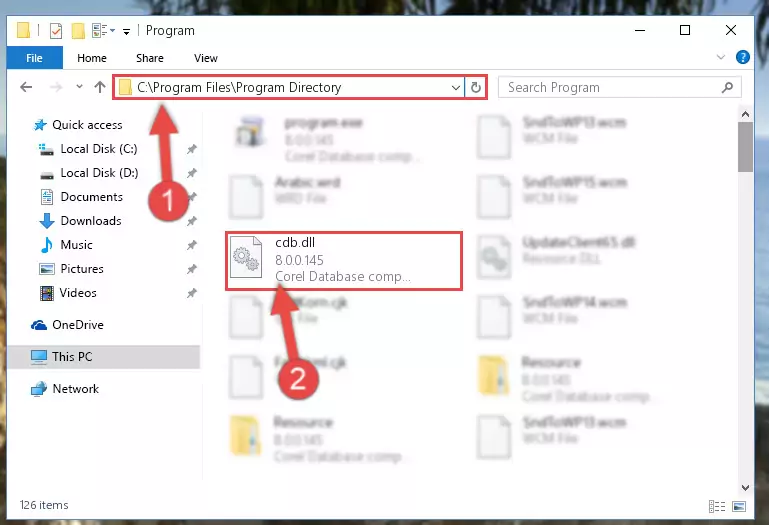Click the cdb.dll gear file icon

tap(246, 257)
